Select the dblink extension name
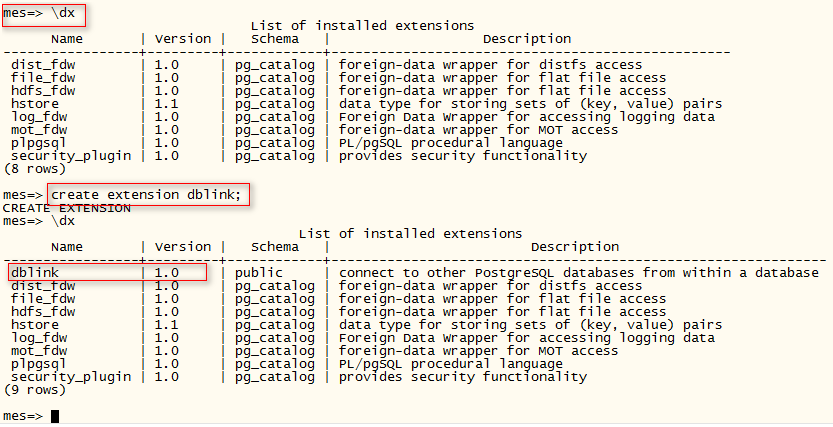Screen dimensions: 833x427 [x=34, y=272]
